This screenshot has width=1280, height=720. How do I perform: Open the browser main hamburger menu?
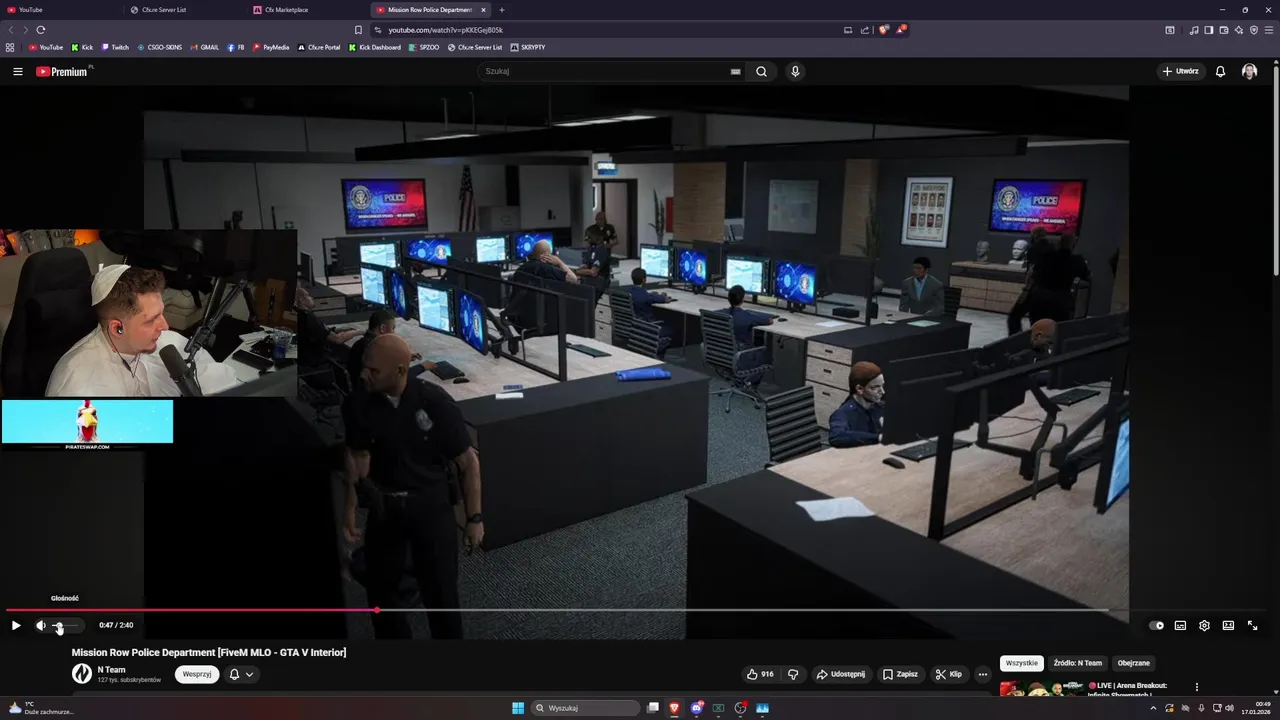(x=1269, y=30)
